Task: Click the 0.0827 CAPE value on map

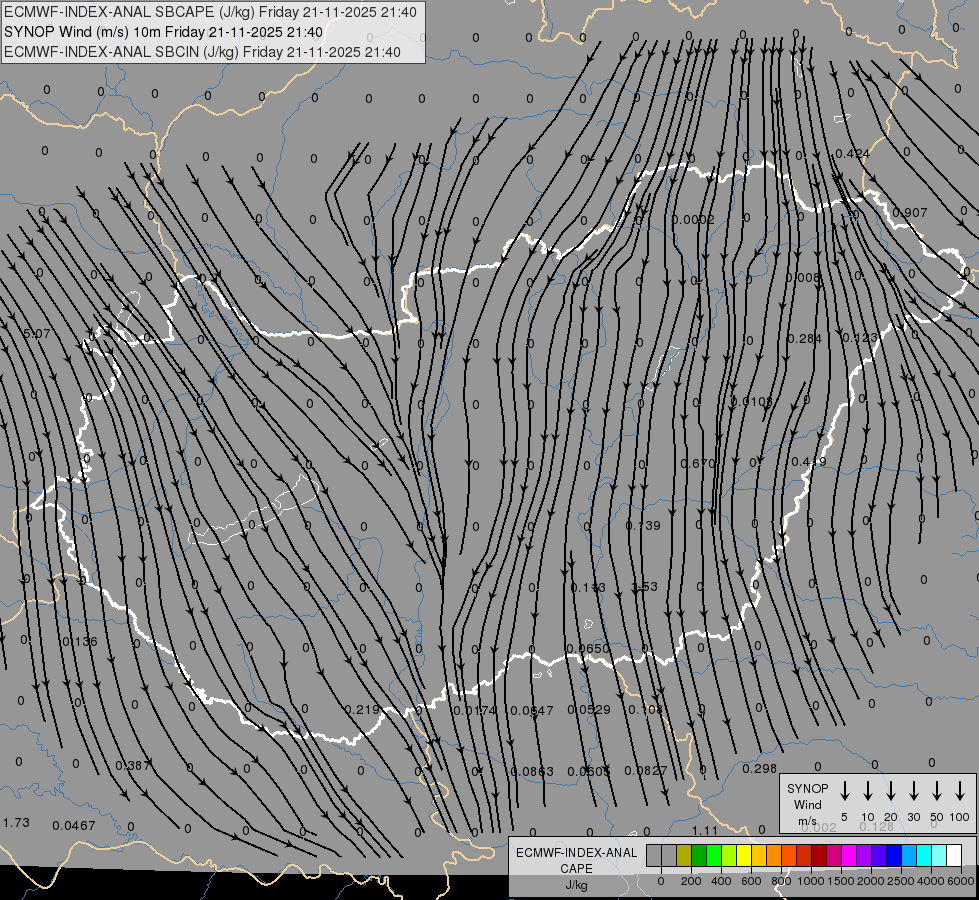Action: [646, 771]
